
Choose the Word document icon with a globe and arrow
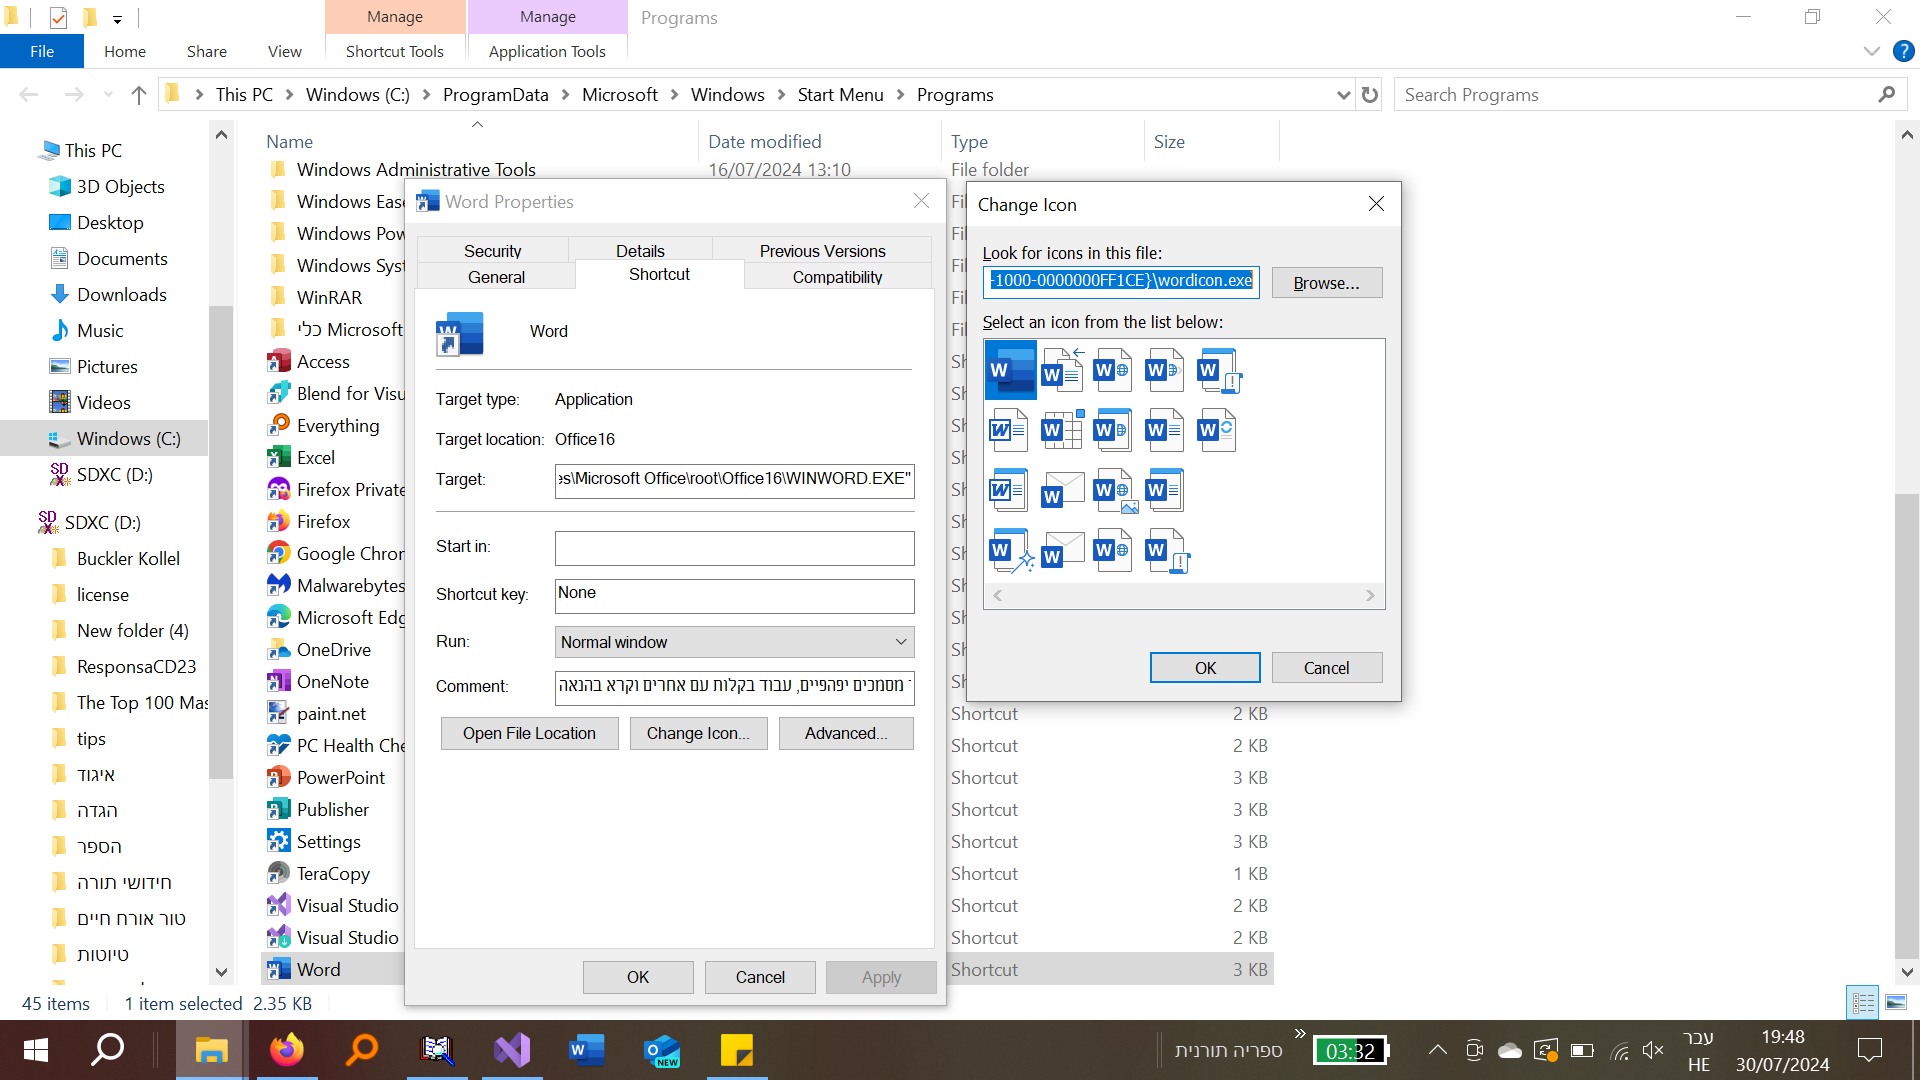(1164, 370)
